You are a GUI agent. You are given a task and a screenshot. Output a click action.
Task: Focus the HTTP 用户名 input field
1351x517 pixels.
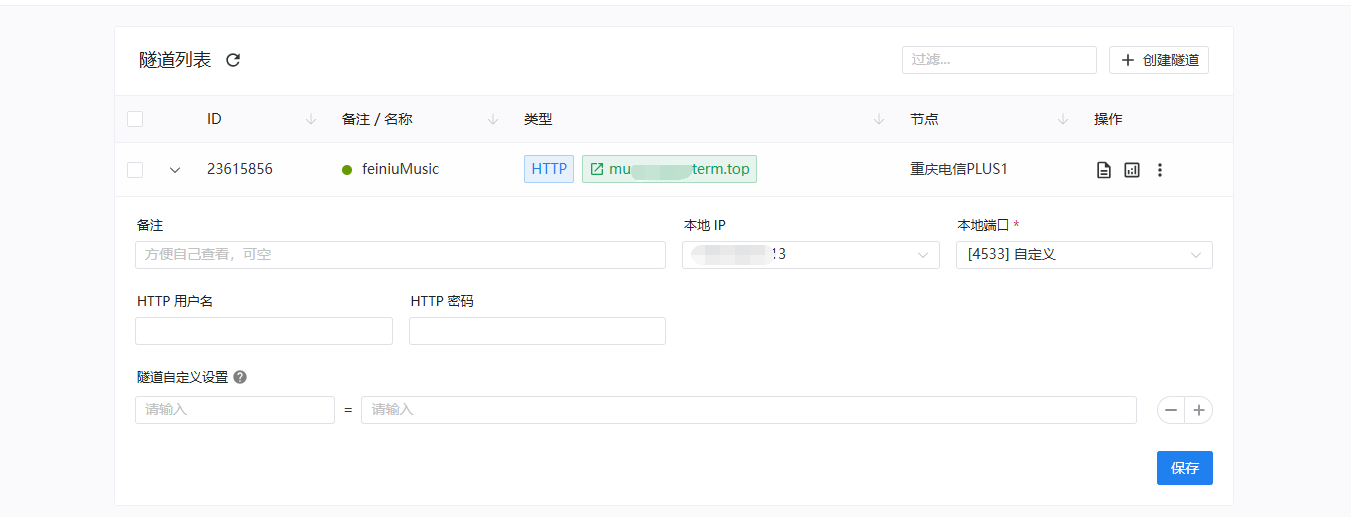[264, 331]
